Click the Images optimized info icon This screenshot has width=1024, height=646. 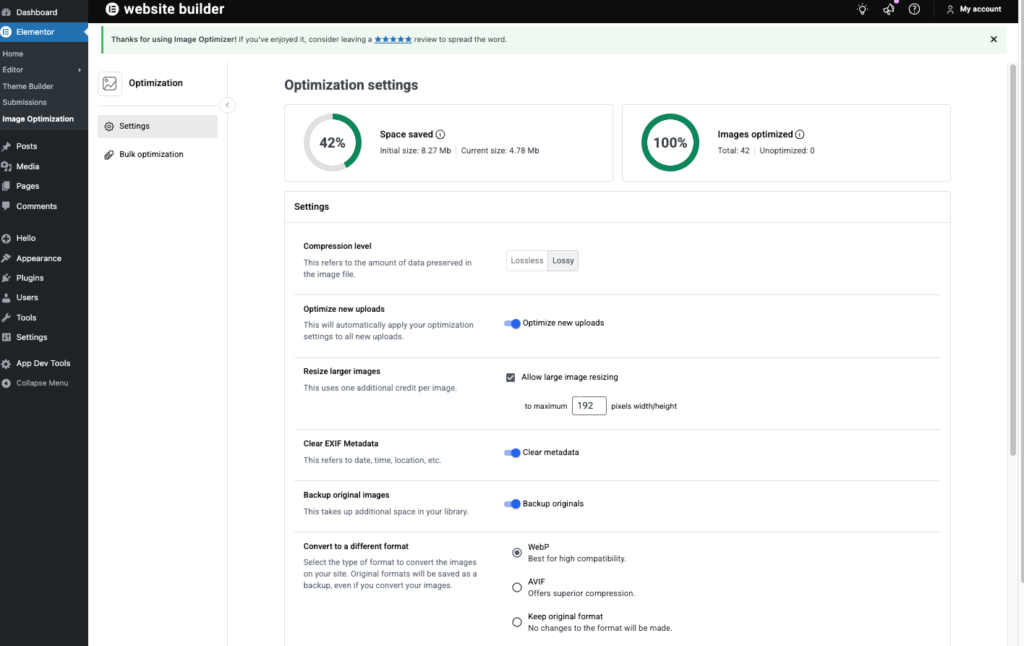tap(800, 134)
